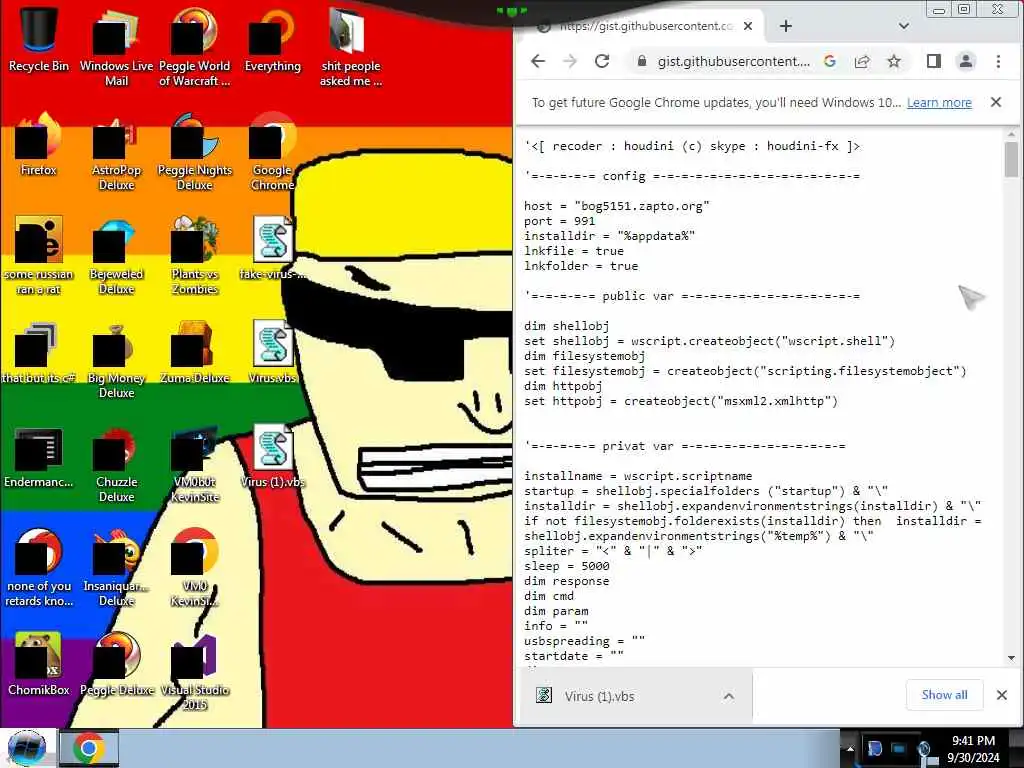Select the VM0 KevinSi... Chrome shortcut
Screen dimensions: 1024x768
coord(195,568)
